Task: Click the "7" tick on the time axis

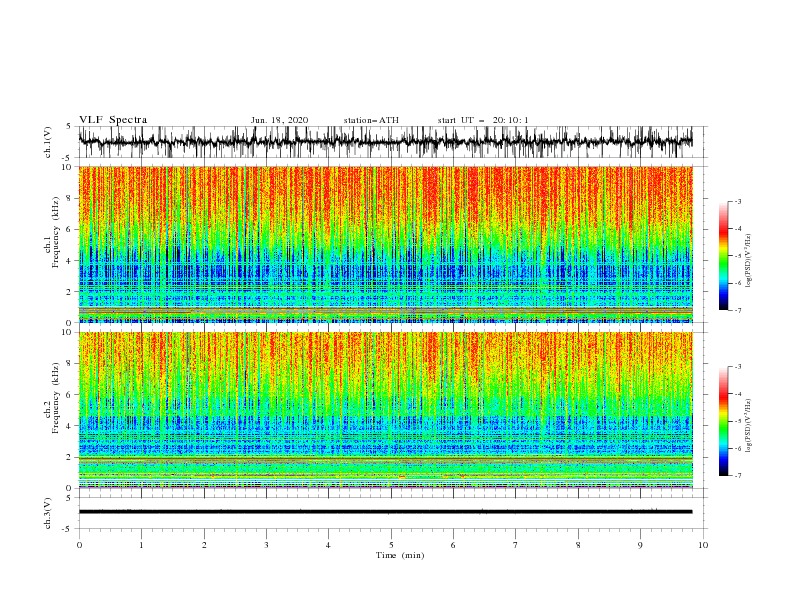Action: pyautogui.click(x=516, y=545)
